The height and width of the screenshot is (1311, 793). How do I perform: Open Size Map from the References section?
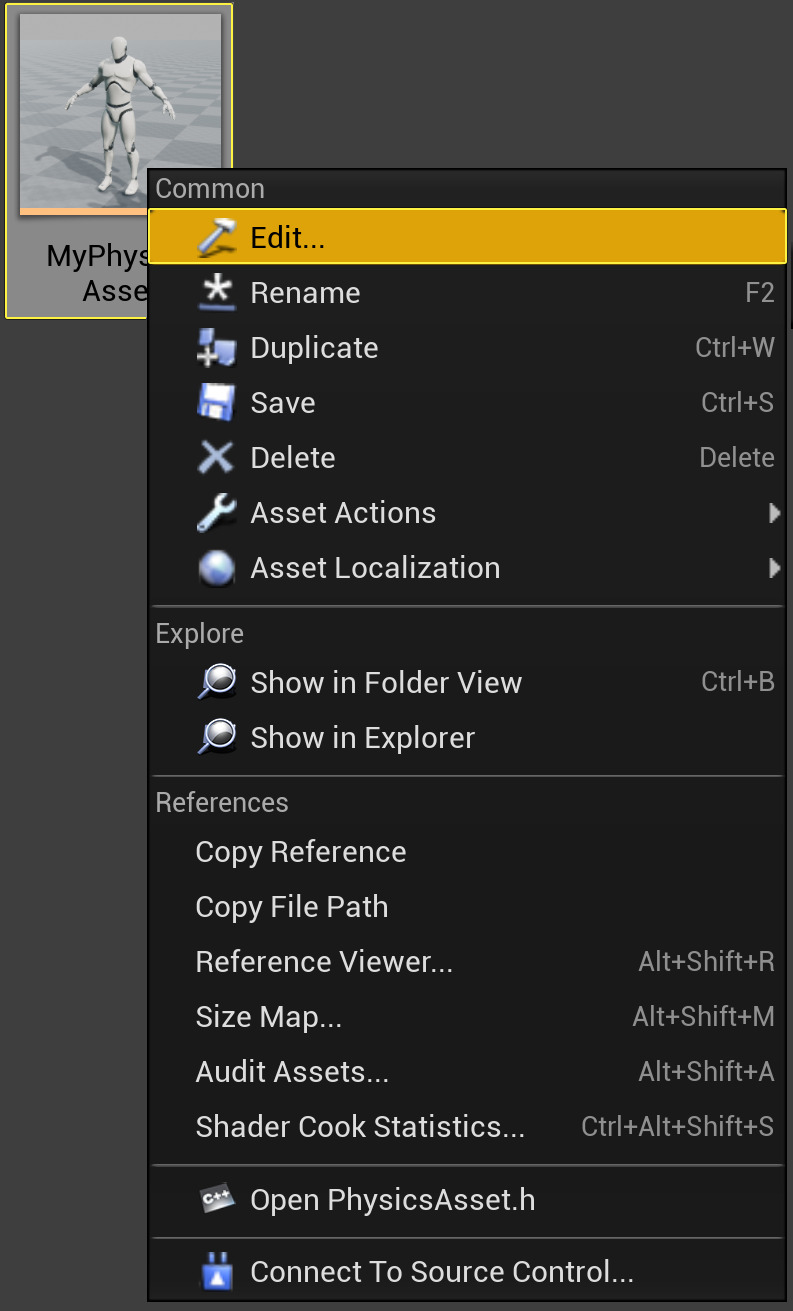pyautogui.click(x=269, y=1017)
